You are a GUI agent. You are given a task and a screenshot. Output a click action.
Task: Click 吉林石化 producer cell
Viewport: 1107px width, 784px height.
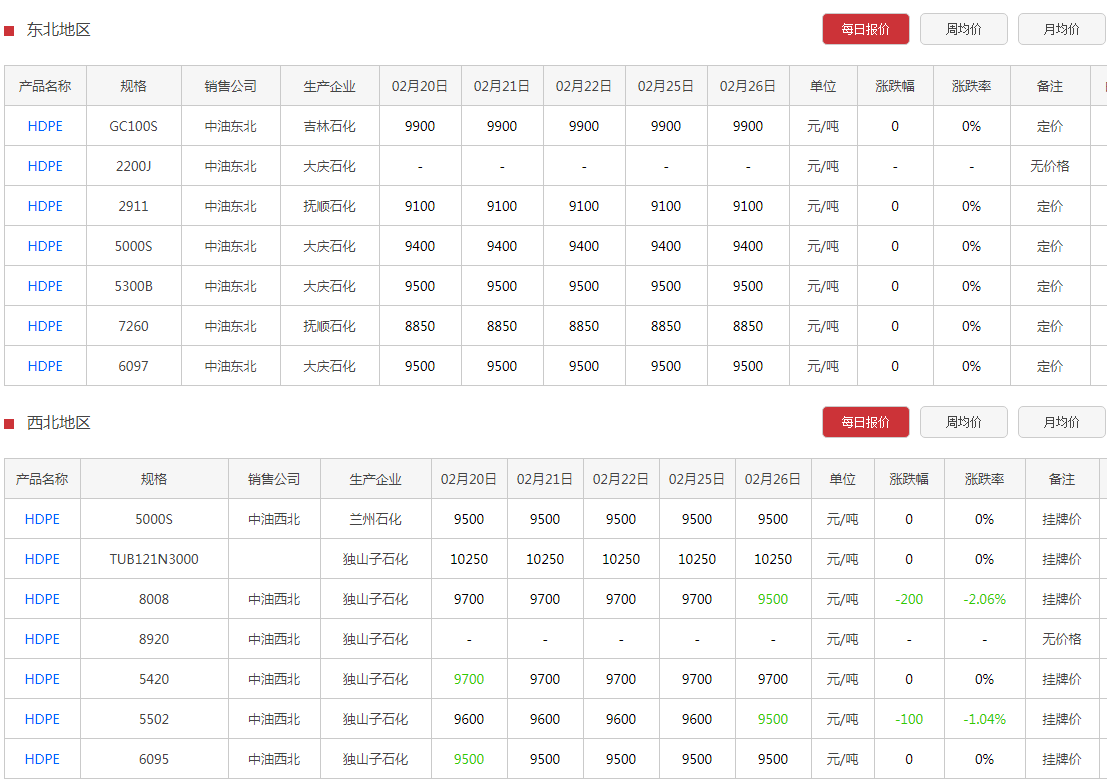[x=330, y=126]
